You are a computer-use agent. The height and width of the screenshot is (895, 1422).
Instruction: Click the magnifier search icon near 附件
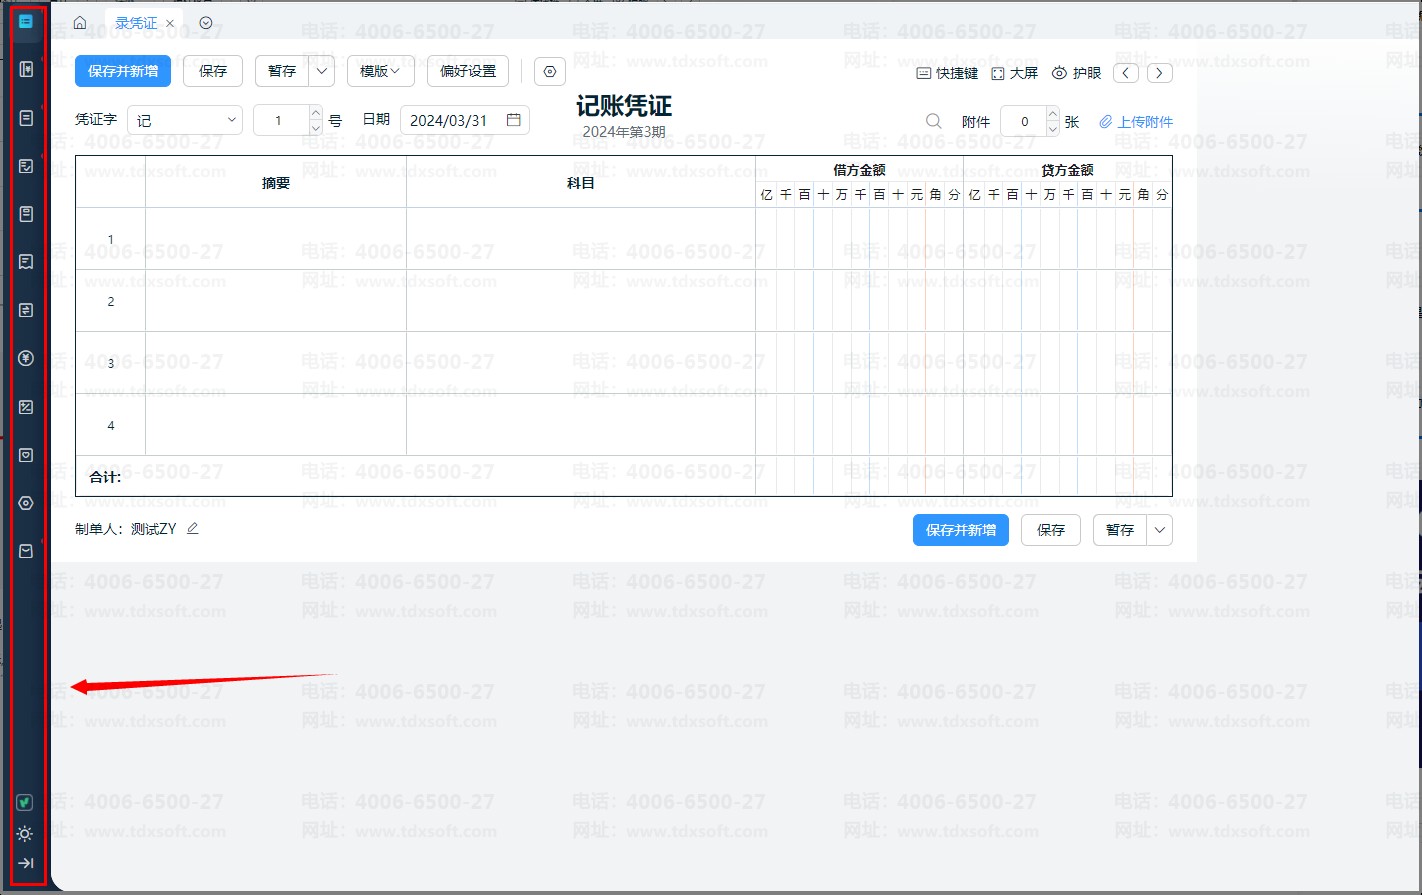tap(933, 121)
